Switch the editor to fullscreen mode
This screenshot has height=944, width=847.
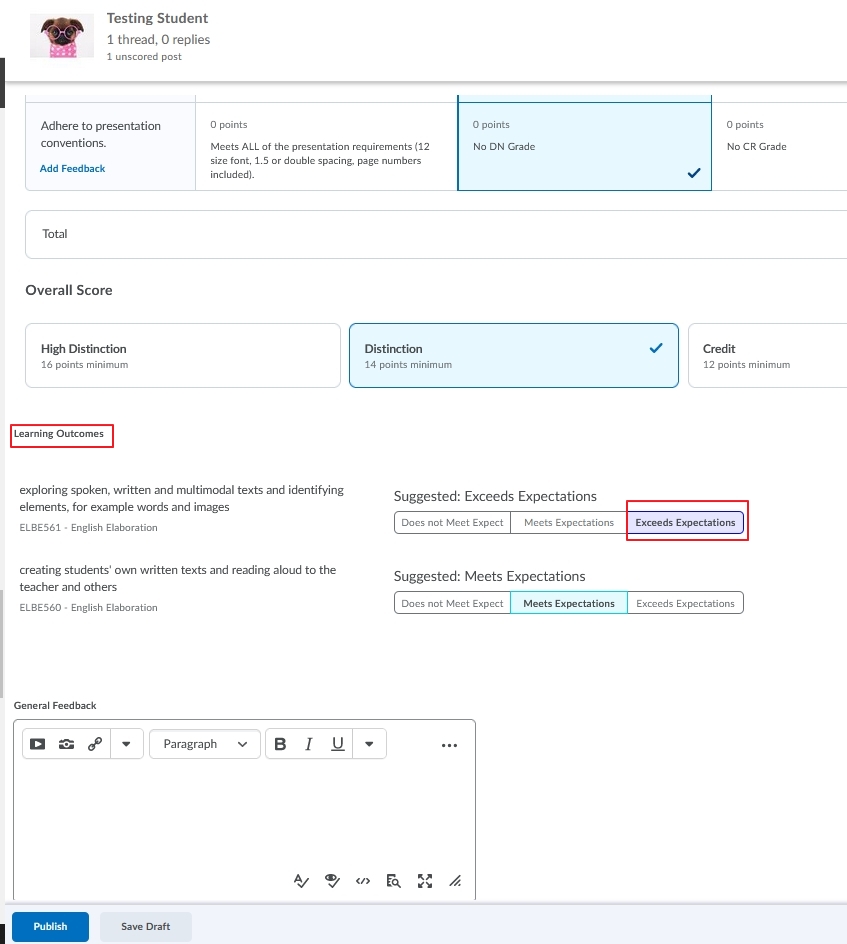[x=425, y=881]
